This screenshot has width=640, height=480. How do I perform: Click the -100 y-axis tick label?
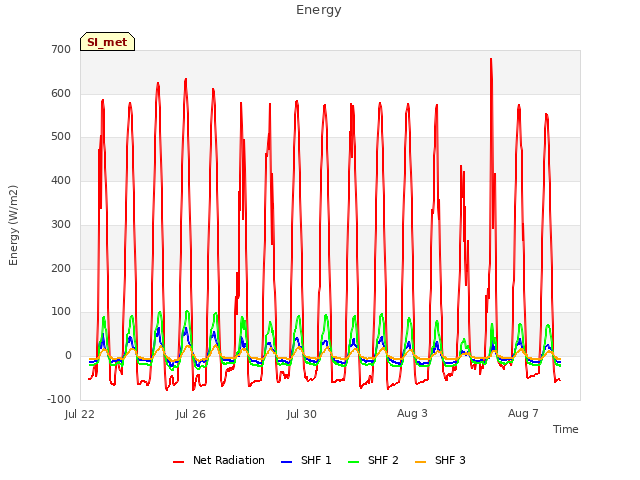point(59,399)
